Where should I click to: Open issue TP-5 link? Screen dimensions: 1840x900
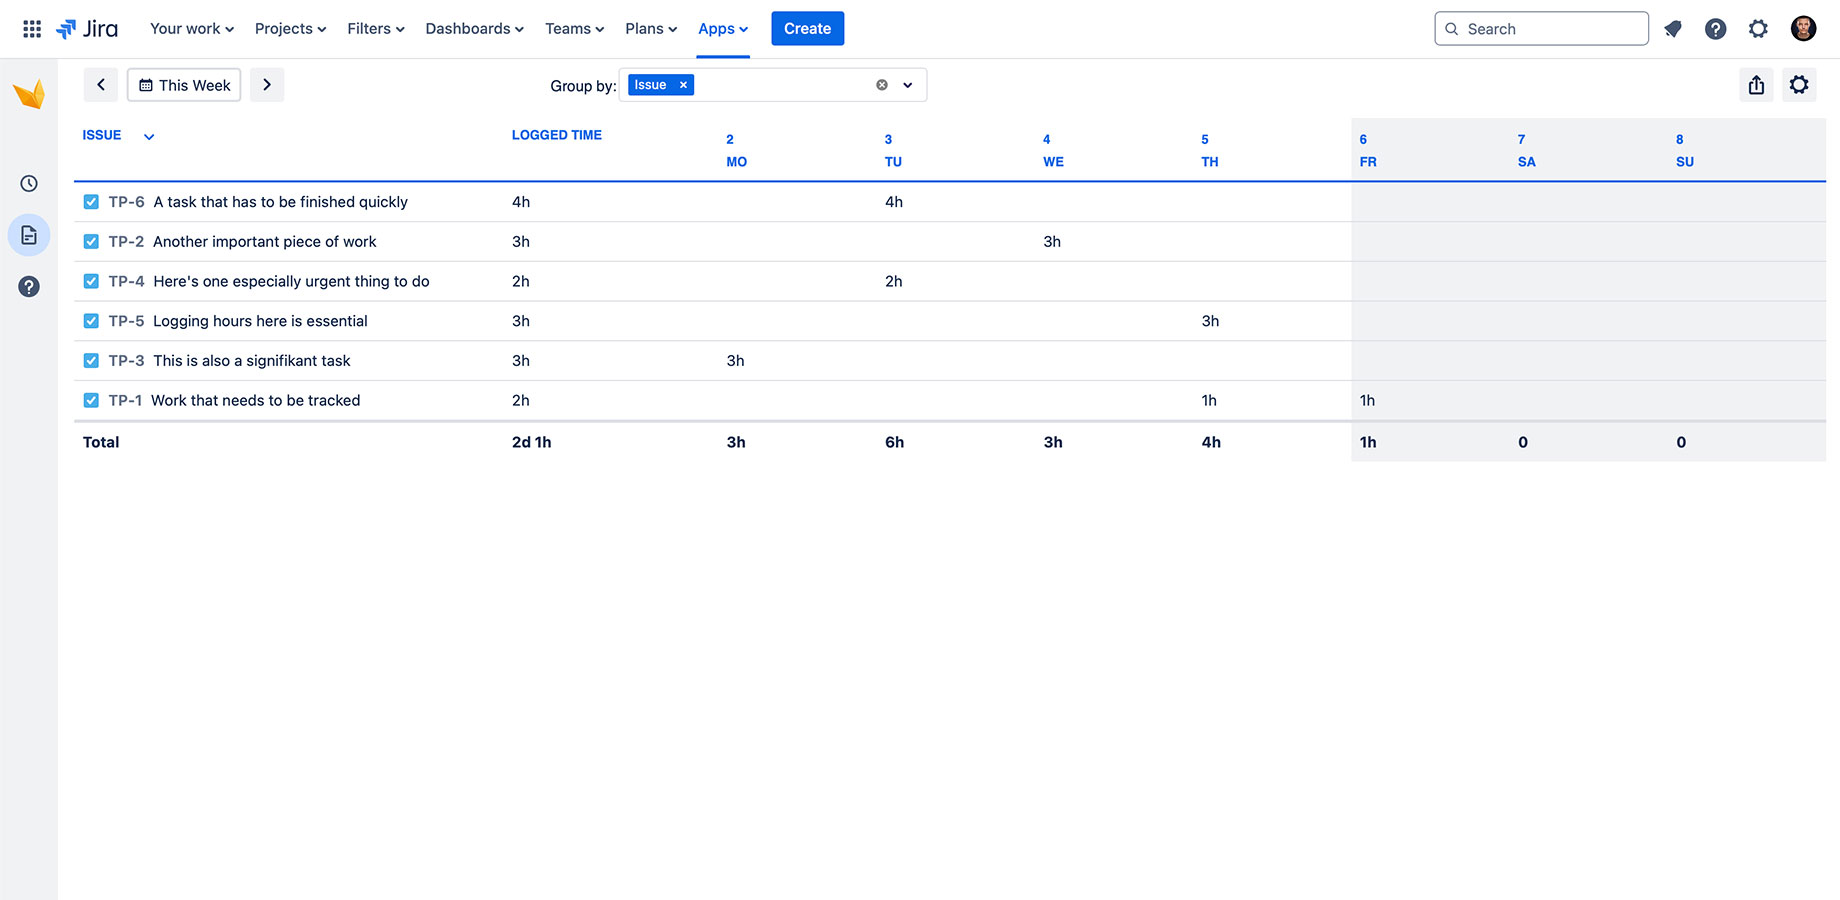click(x=126, y=321)
